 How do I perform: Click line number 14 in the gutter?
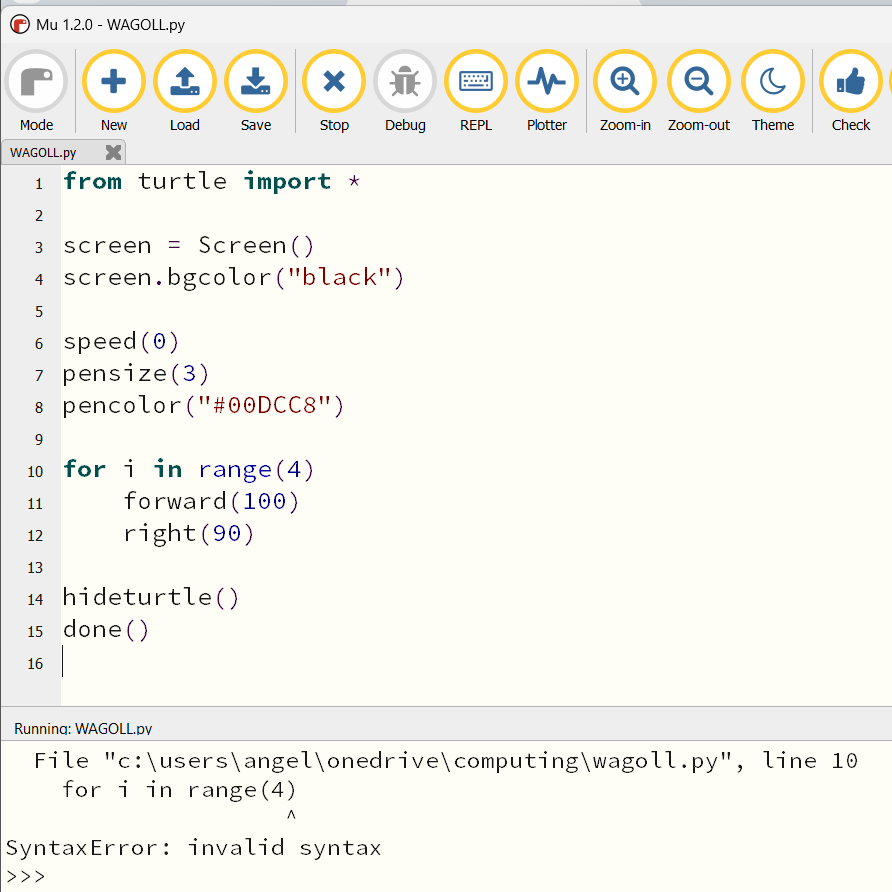[x=35, y=600]
